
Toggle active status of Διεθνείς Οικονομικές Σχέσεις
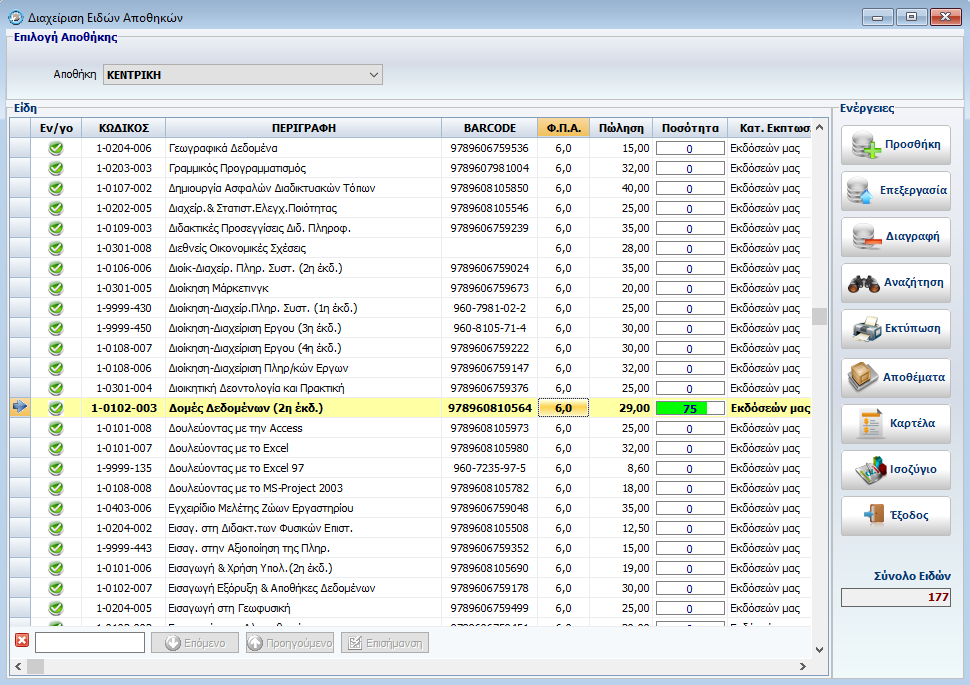(56, 248)
